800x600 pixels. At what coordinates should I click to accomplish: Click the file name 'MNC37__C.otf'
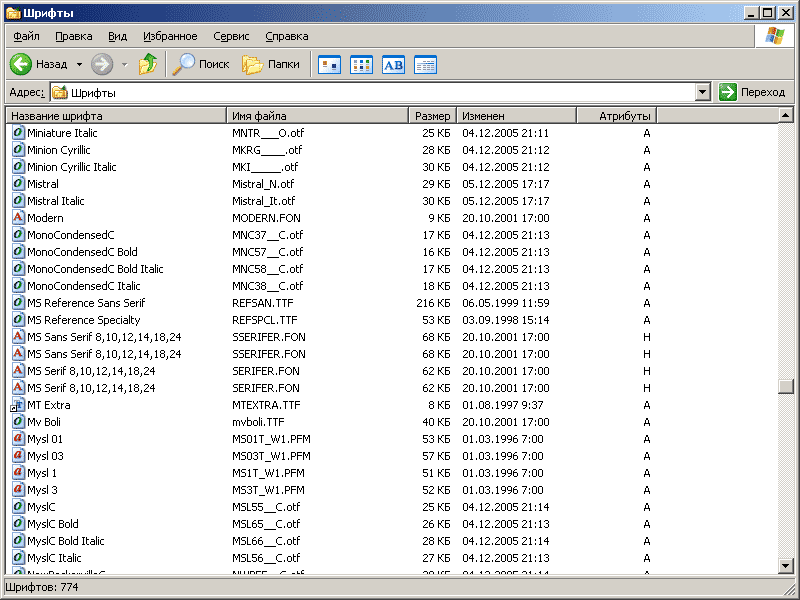point(267,235)
